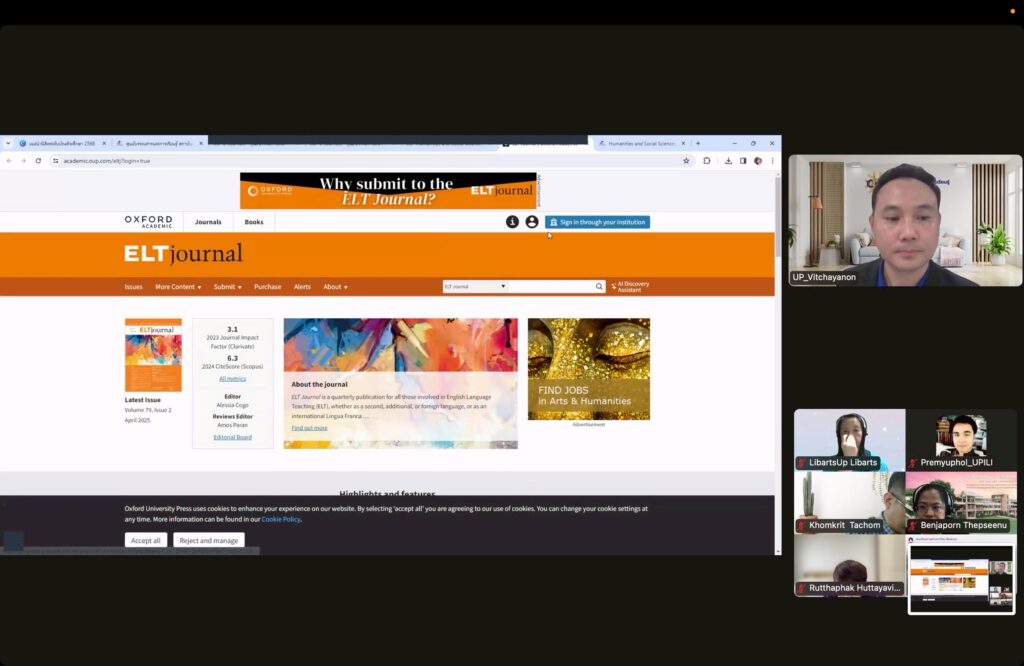The image size is (1024, 666).
Task: Click muted mic icon on Khomkrit Tachom
Action: pos(801,525)
